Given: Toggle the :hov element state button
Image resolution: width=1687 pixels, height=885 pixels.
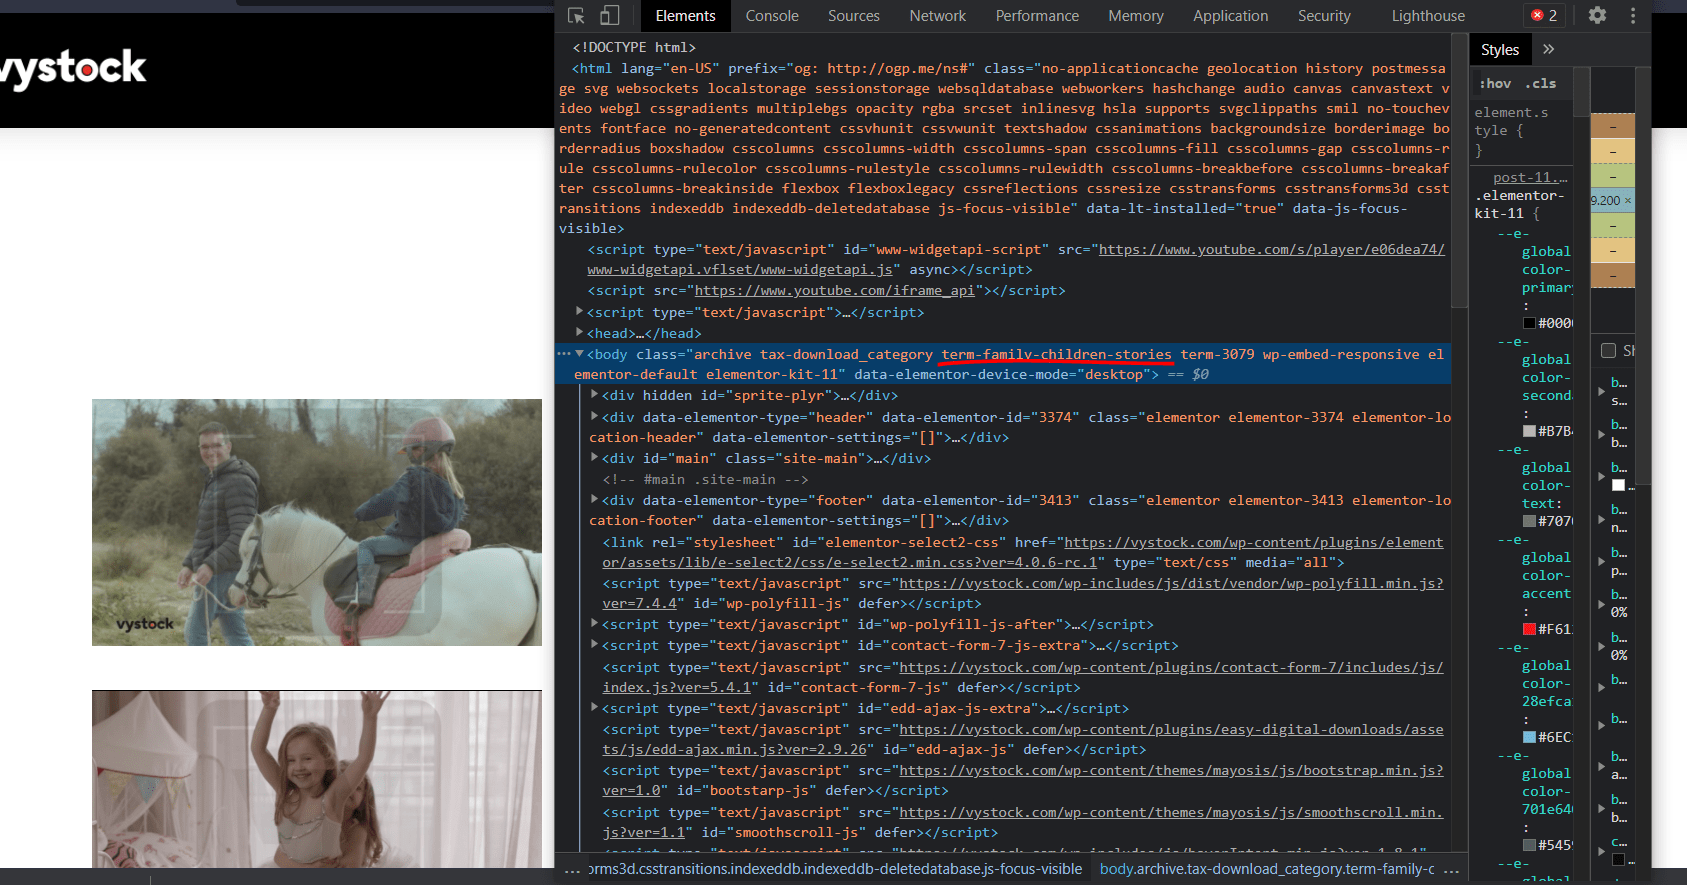Looking at the screenshot, I should [x=1495, y=83].
